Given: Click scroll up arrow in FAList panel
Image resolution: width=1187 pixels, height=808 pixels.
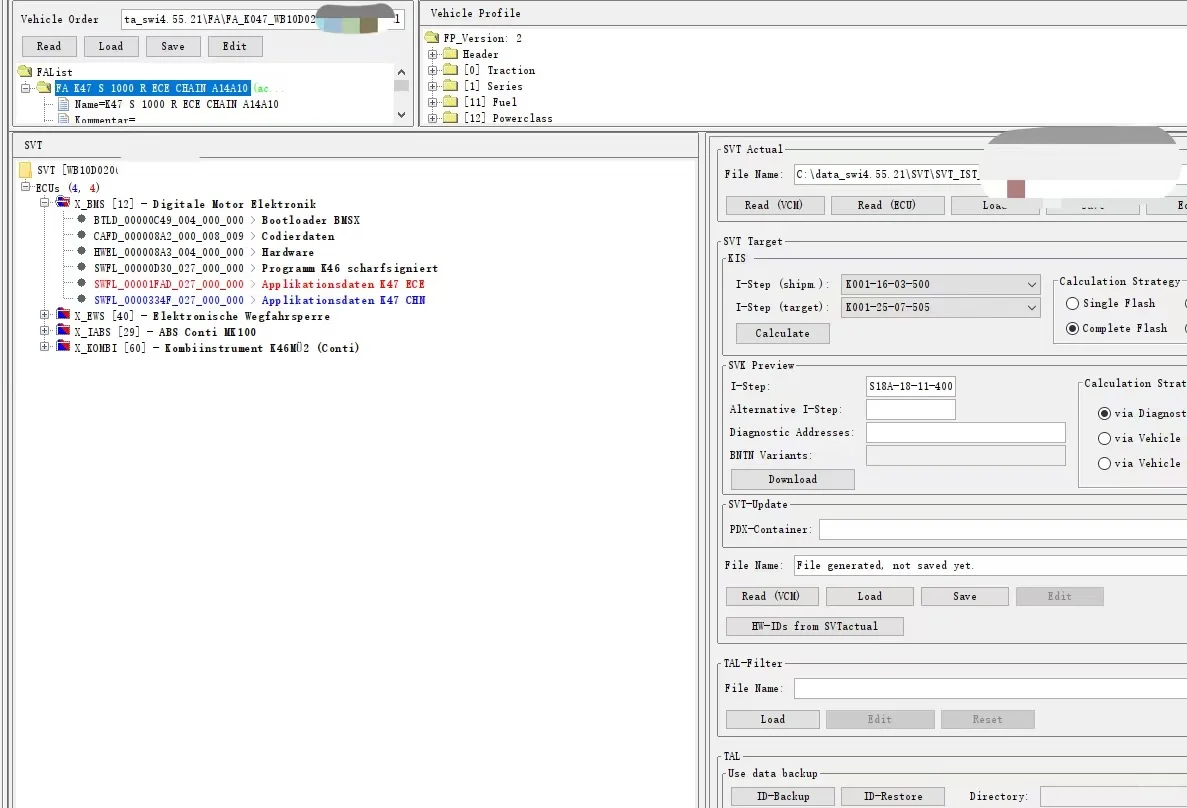Looking at the screenshot, I should [x=401, y=72].
